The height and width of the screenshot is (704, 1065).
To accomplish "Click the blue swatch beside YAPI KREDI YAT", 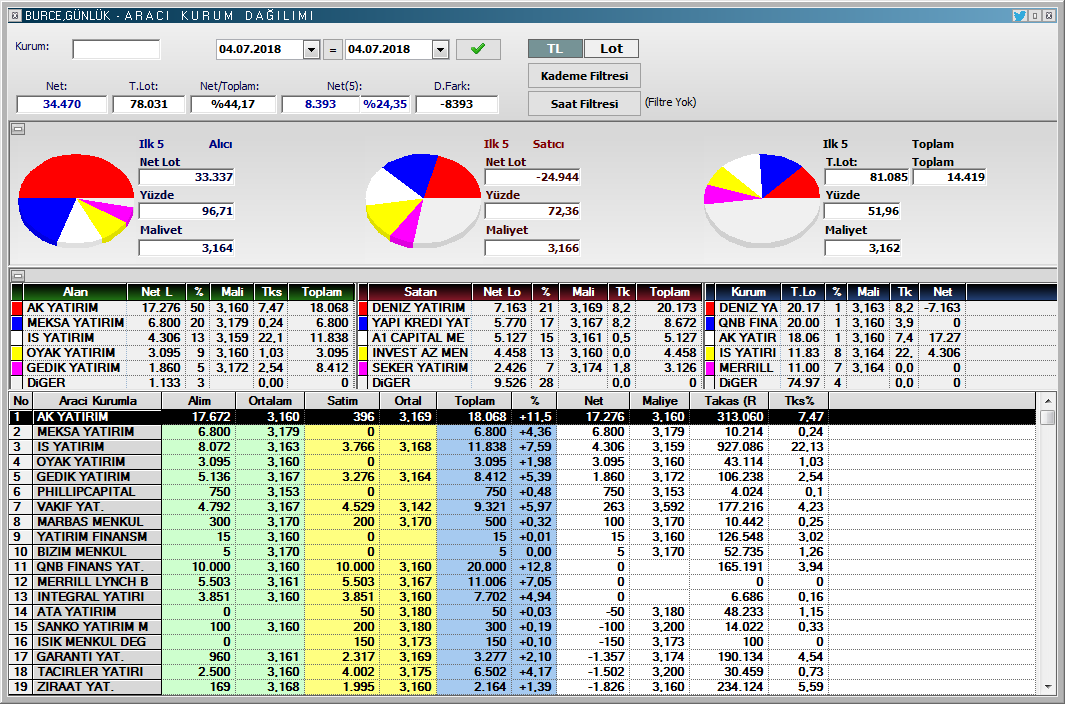I will (x=363, y=323).
